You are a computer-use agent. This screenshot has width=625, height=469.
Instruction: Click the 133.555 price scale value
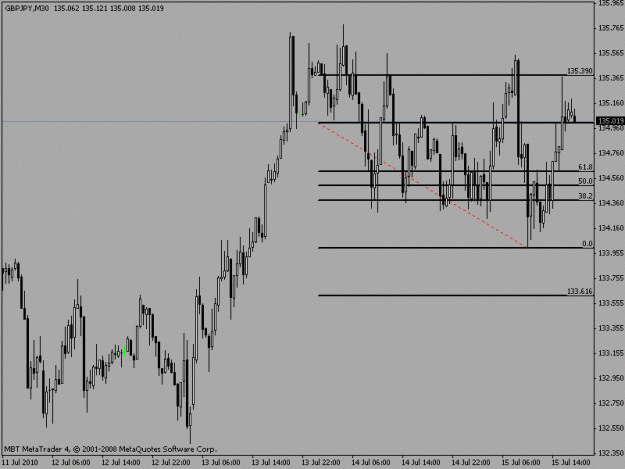click(x=611, y=303)
